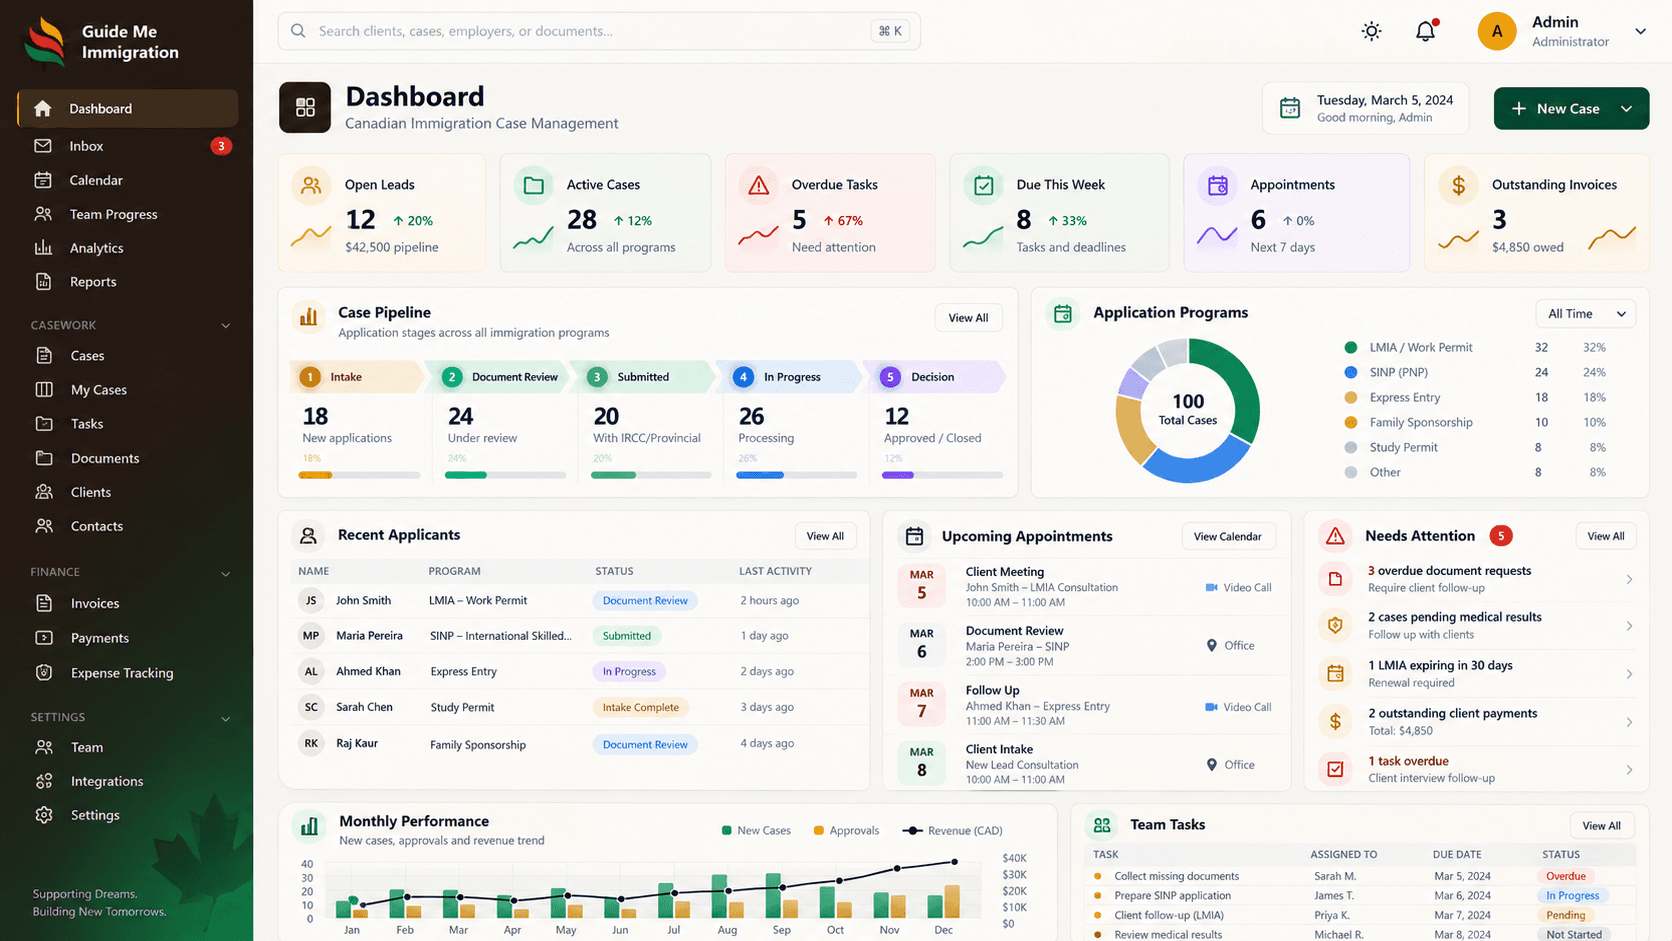Click View All in Case Pipeline
Screen dimensions: 1672x941
[968, 318]
